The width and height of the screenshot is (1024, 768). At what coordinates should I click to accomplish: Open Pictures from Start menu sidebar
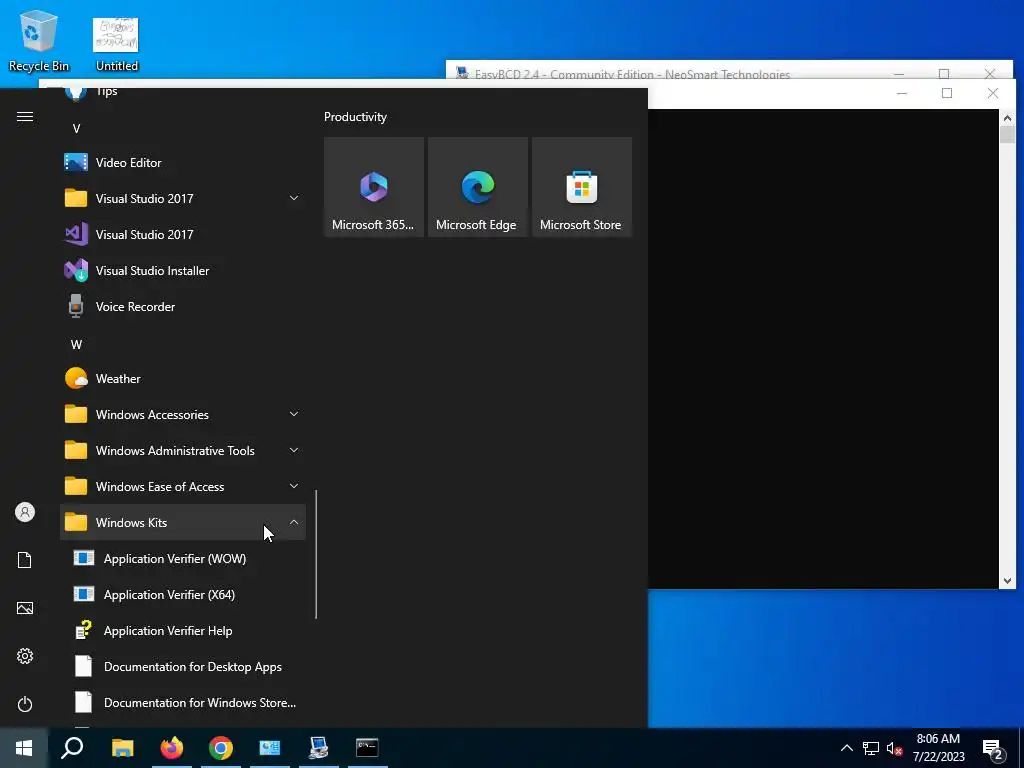[x=25, y=608]
